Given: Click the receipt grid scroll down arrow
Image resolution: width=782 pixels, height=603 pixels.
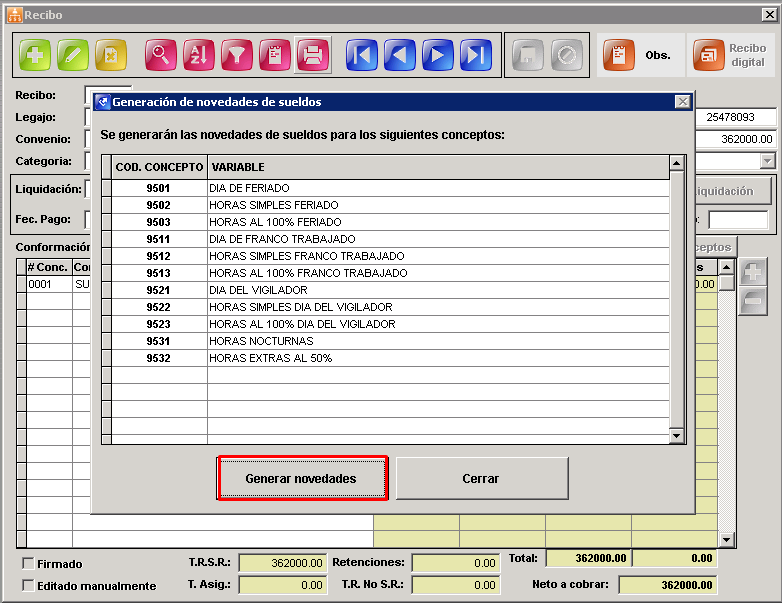Looking at the screenshot, I should pos(726,539).
